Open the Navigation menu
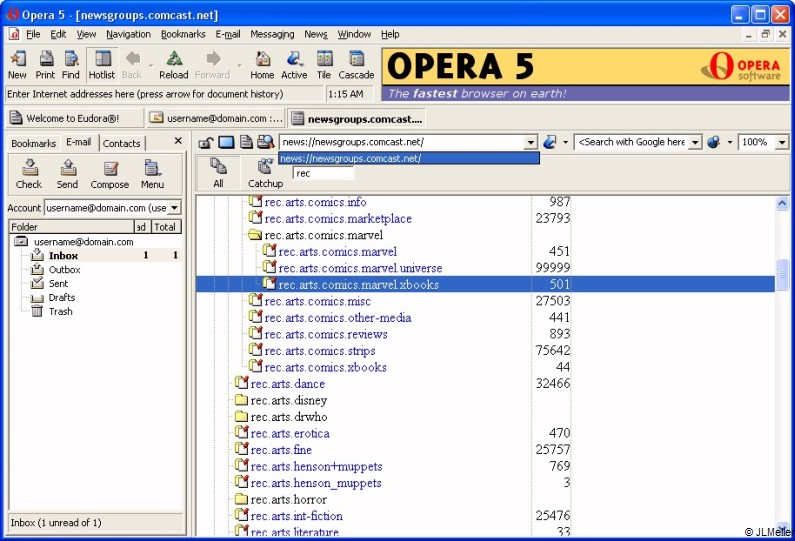This screenshot has width=795, height=541. 128,34
